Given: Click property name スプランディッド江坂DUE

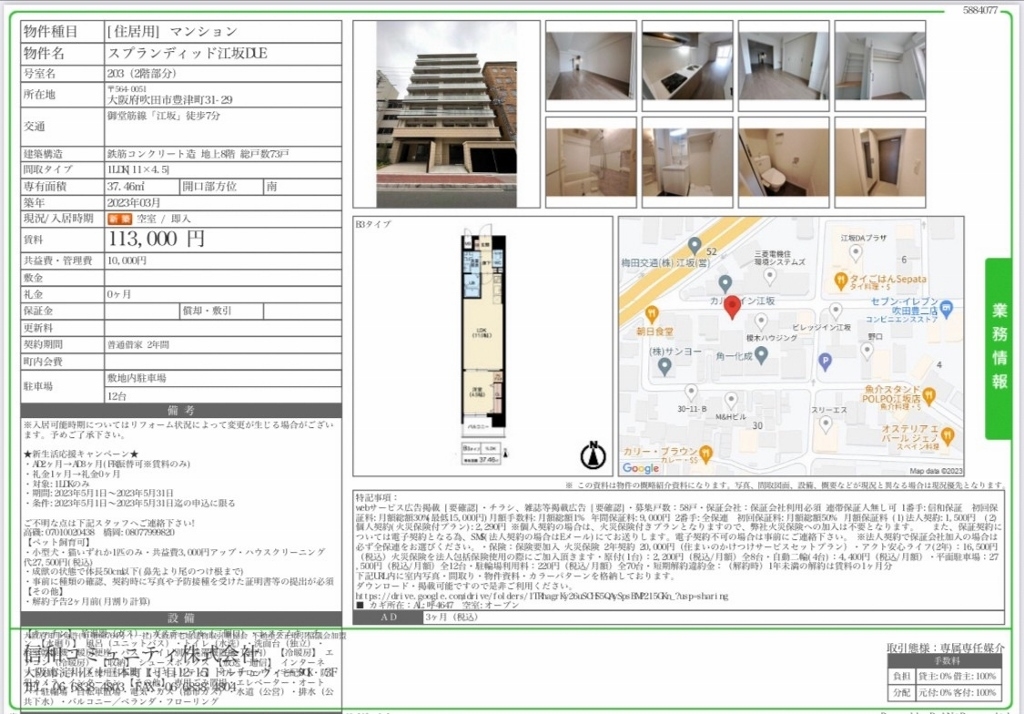Looking at the screenshot, I should (x=187, y=53).
